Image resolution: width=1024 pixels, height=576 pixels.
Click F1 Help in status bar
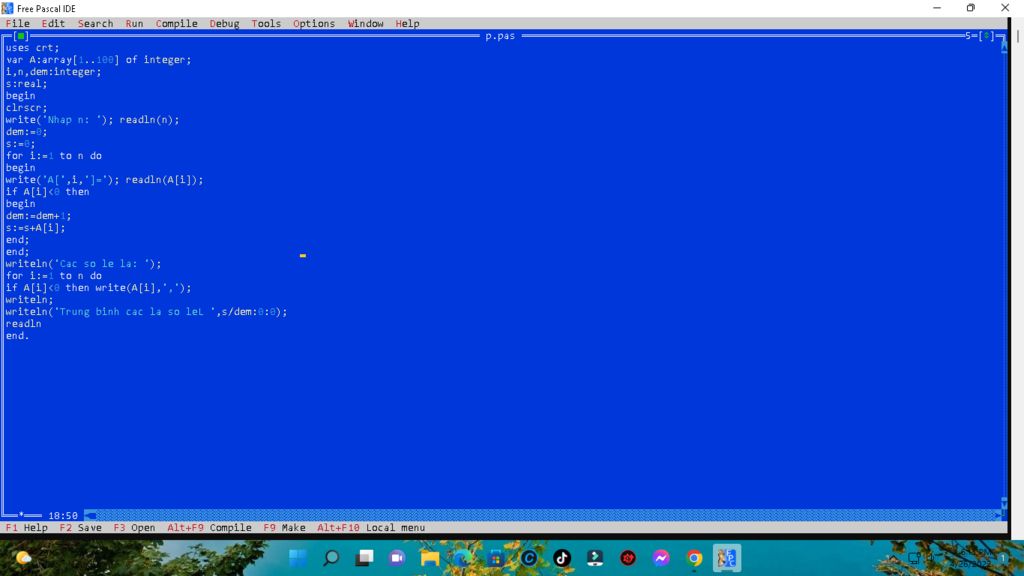(27, 528)
